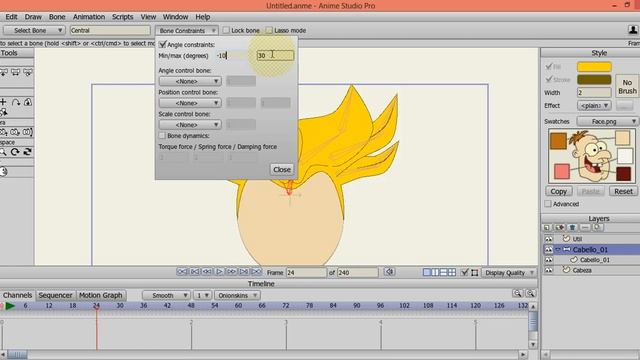Enable the Lock bone checkbox

pos(226,30)
